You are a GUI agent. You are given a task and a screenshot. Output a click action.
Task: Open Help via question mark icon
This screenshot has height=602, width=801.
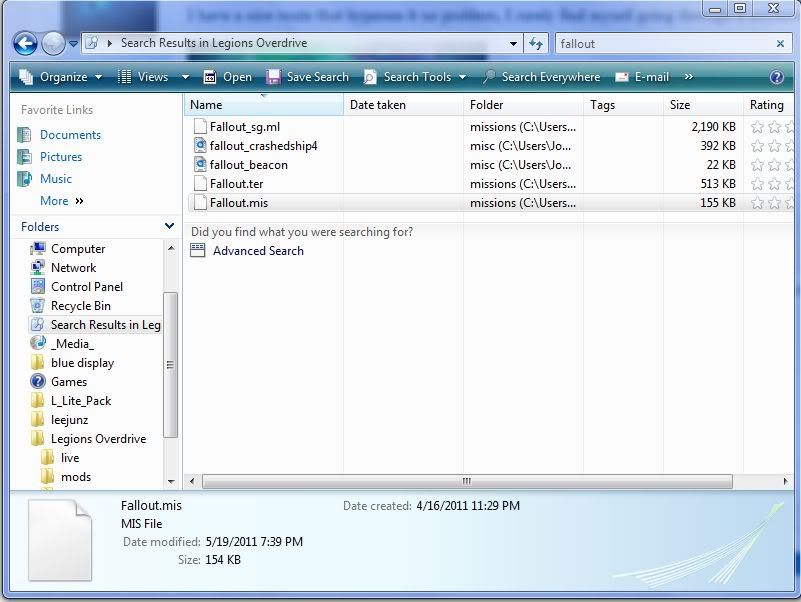click(x=776, y=77)
